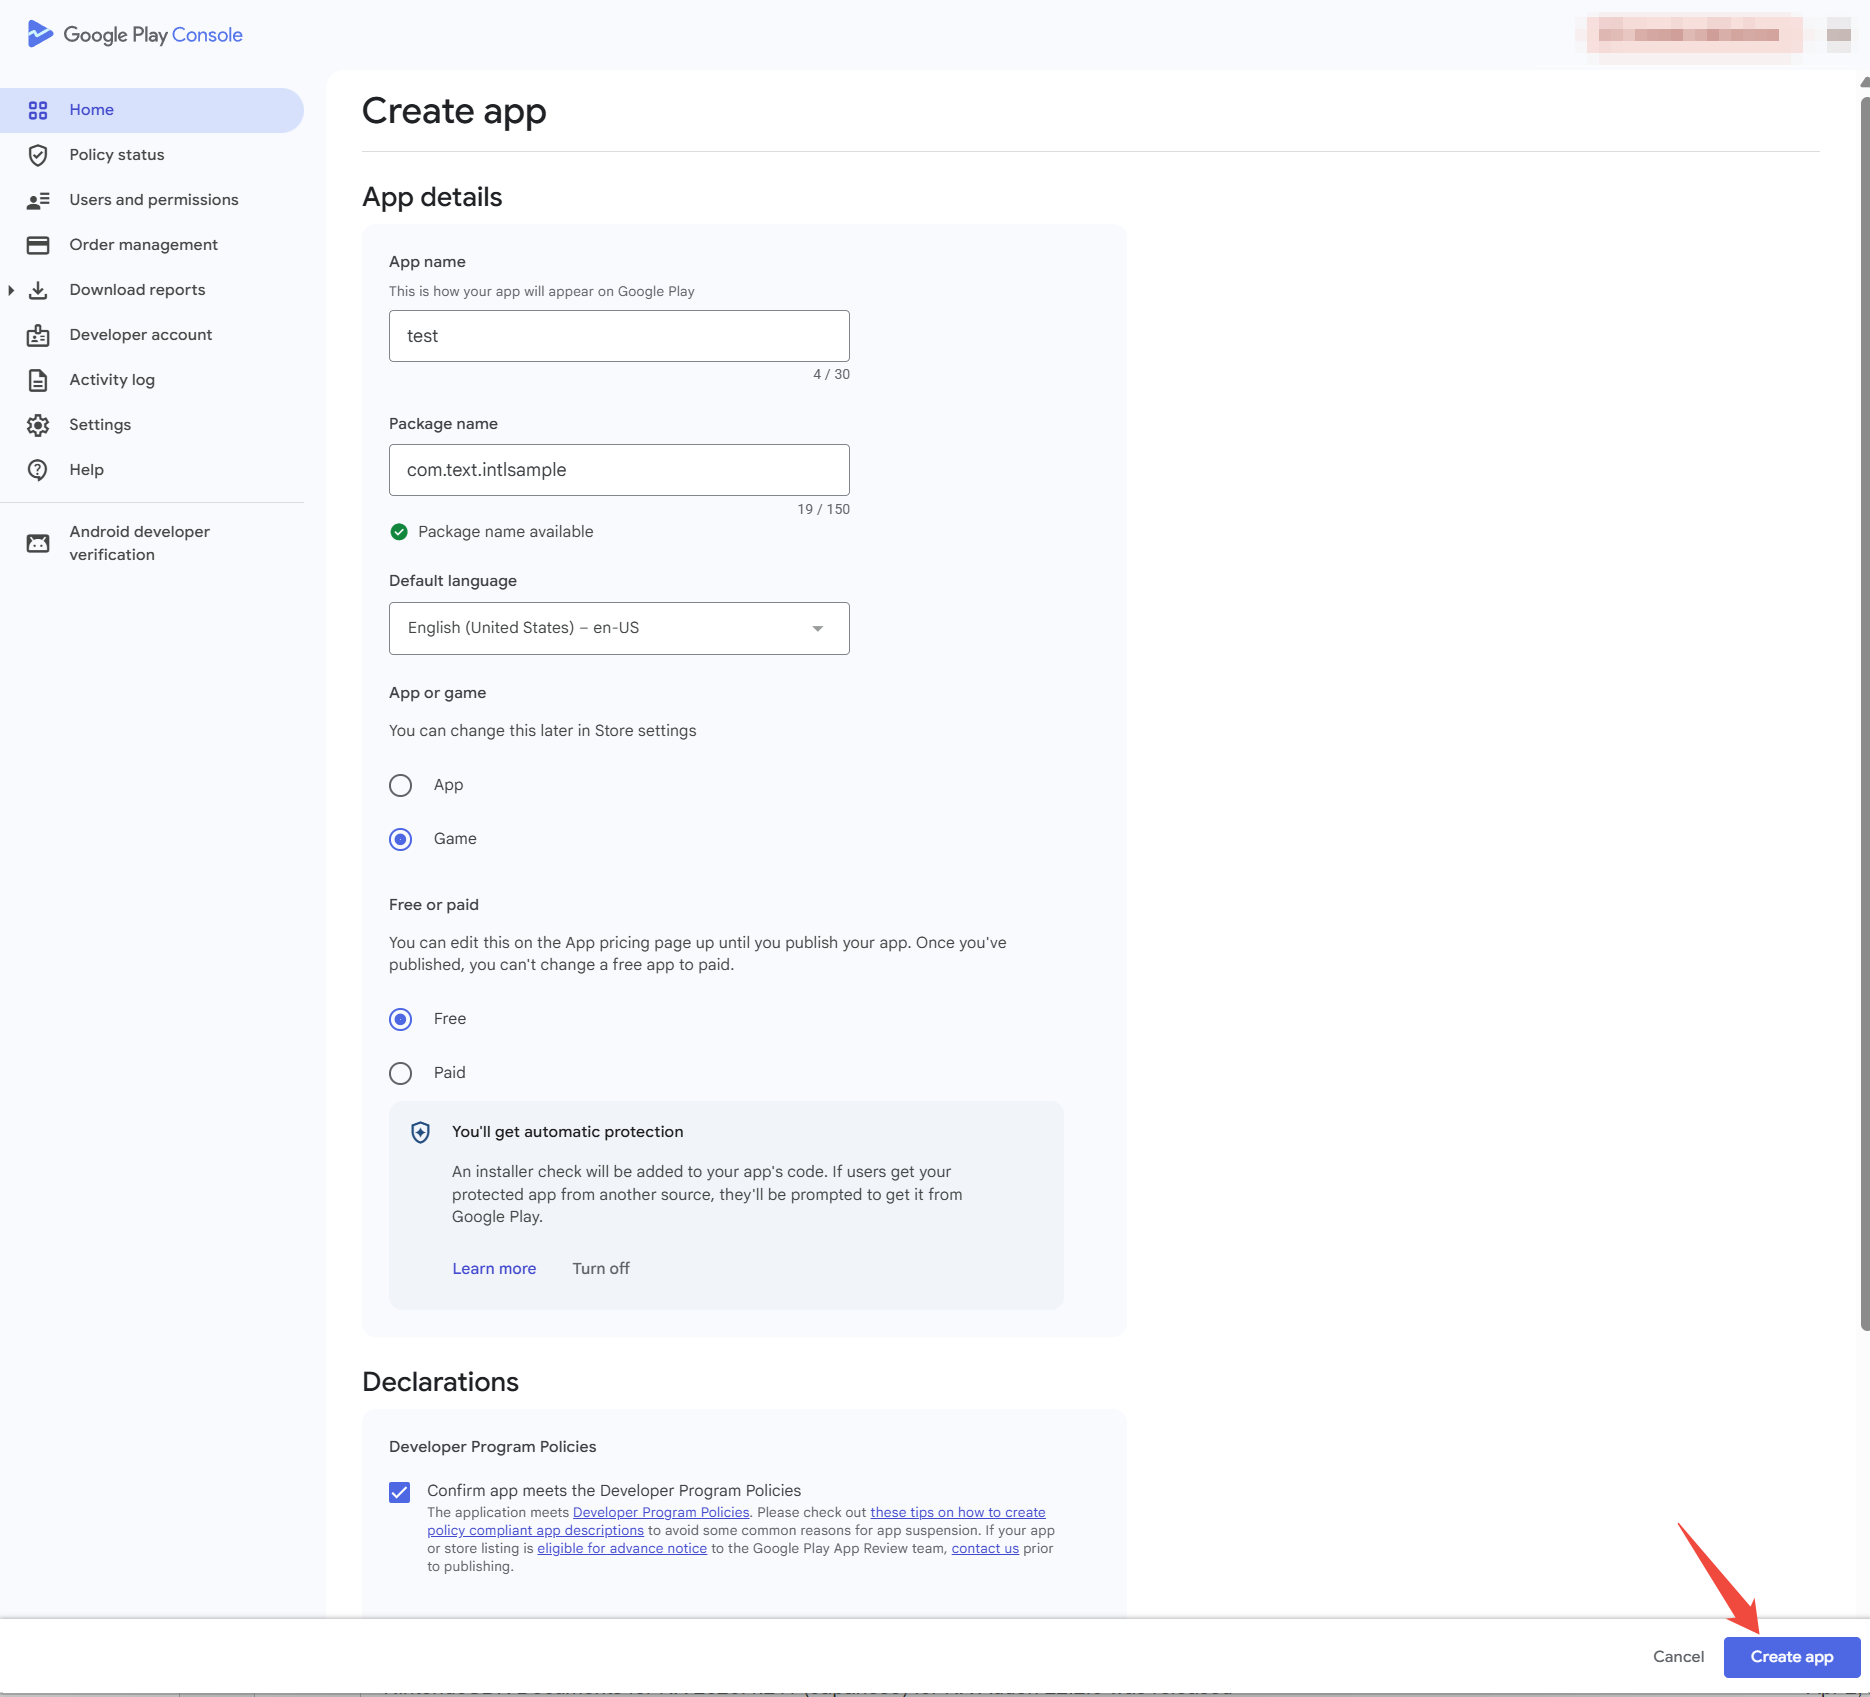Choose the Paid pricing option

tap(400, 1072)
